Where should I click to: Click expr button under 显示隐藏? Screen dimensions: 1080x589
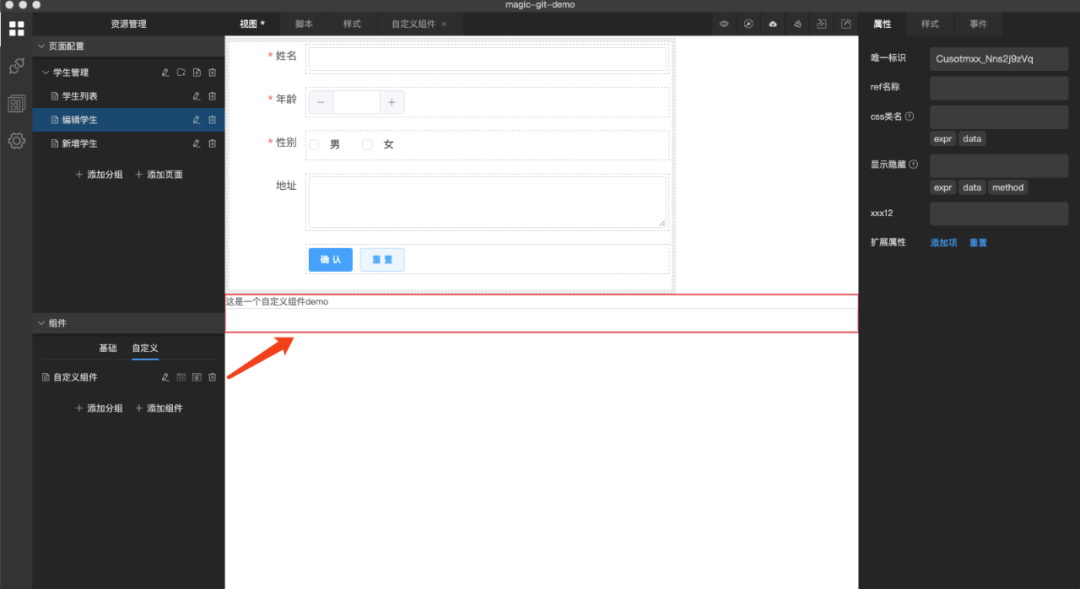click(943, 187)
